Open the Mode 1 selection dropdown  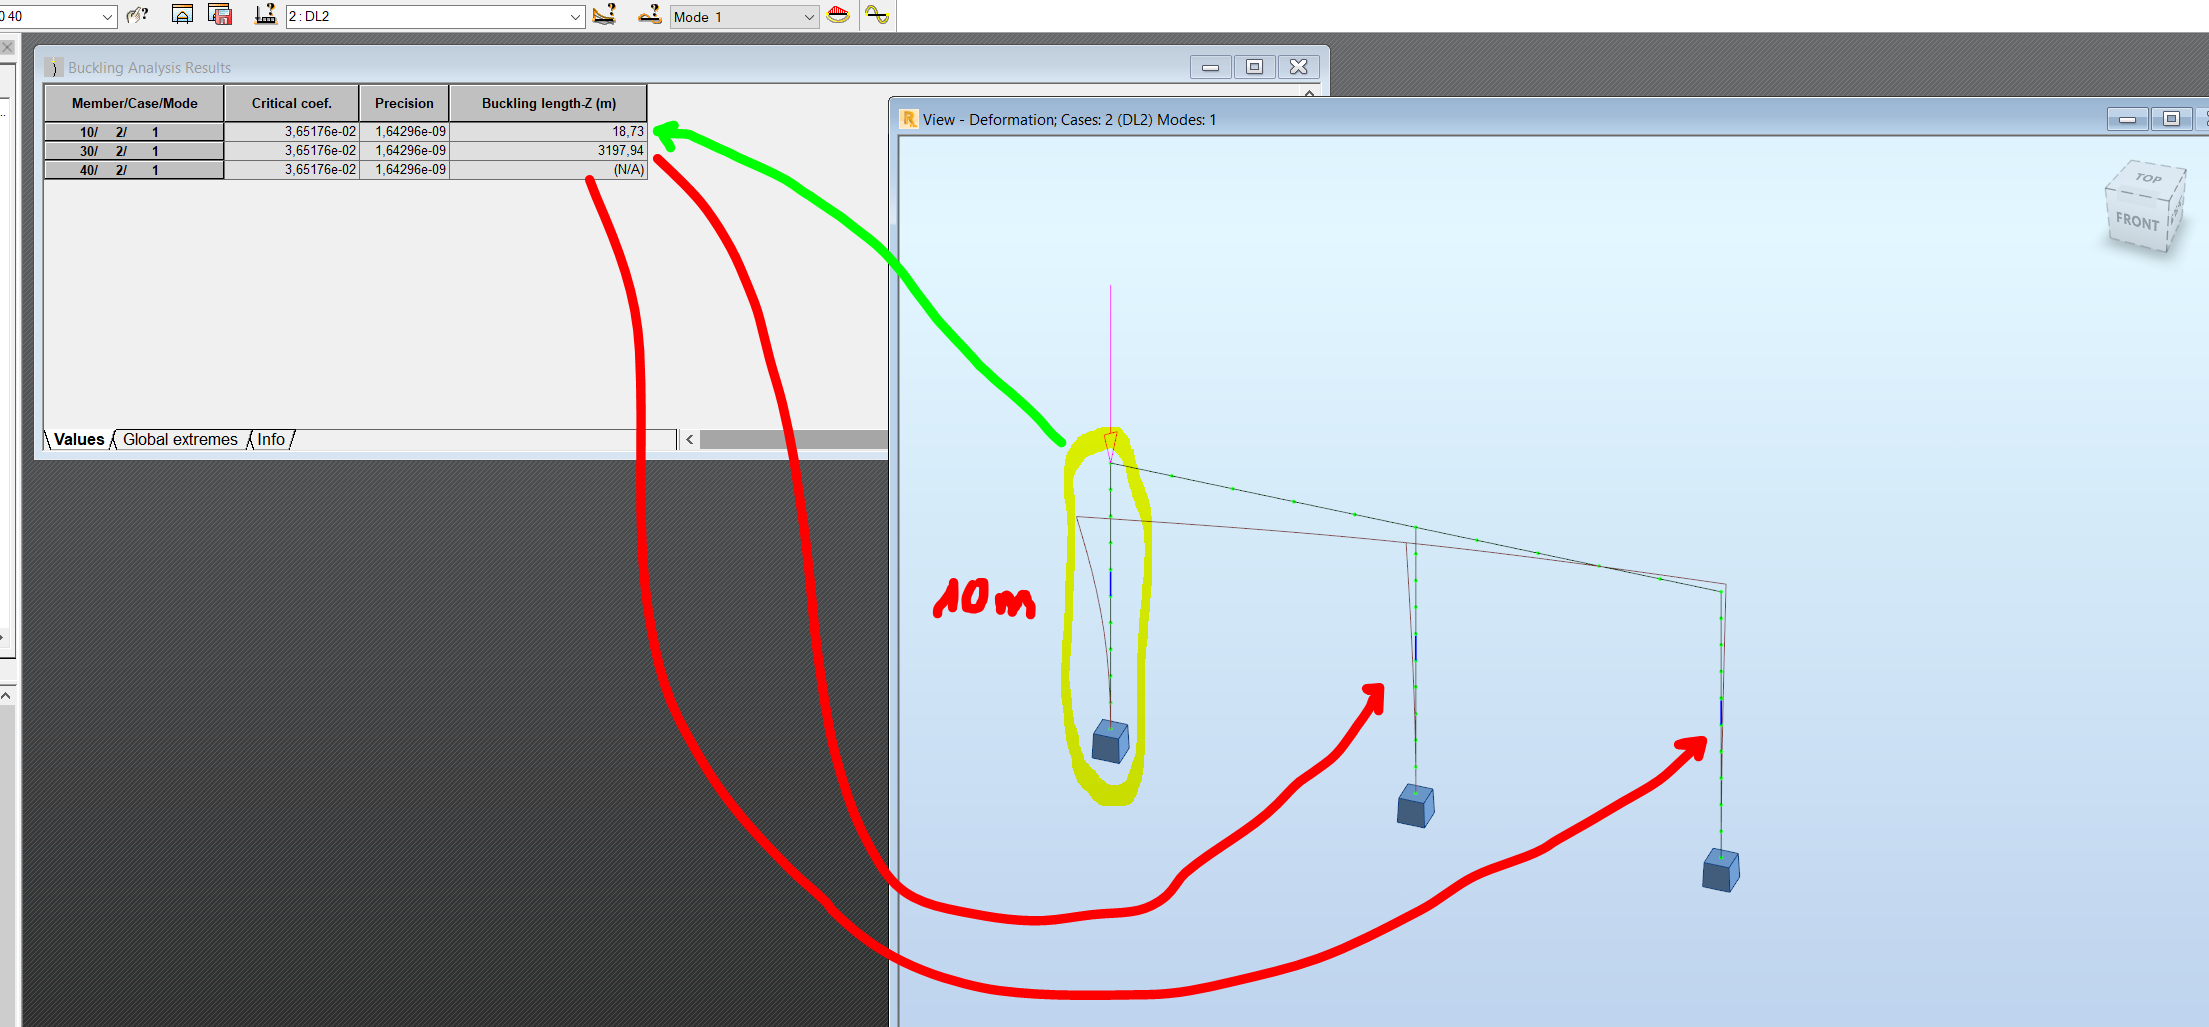pyautogui.click(x=807, y=16)
